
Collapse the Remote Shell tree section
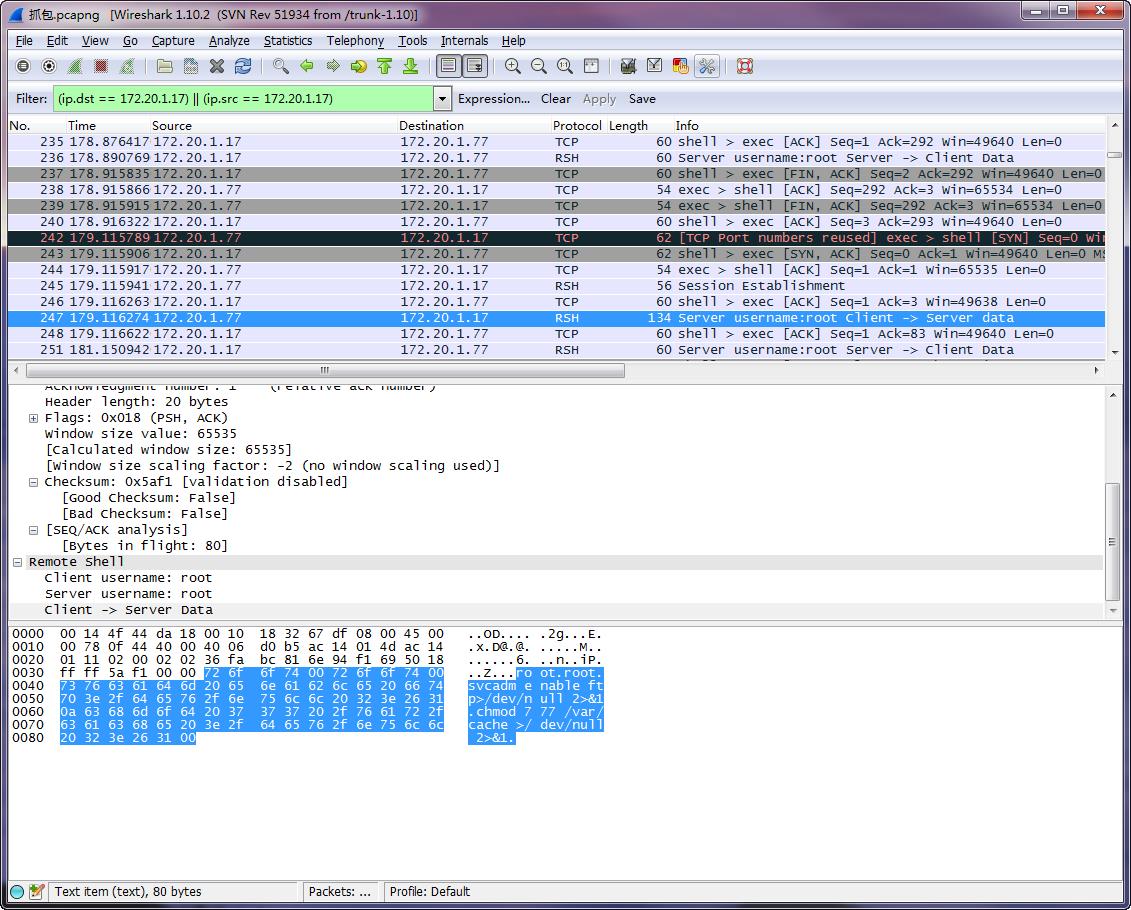pos(18,562)
